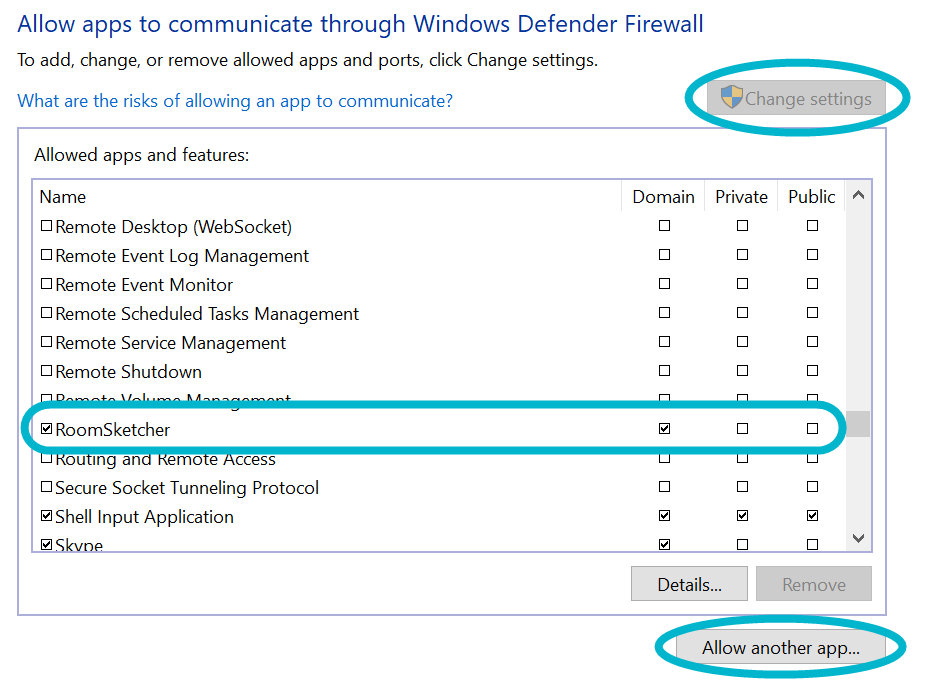Click the Public column header
This screenshot has width=936, height=690.
tap(811, 197)
